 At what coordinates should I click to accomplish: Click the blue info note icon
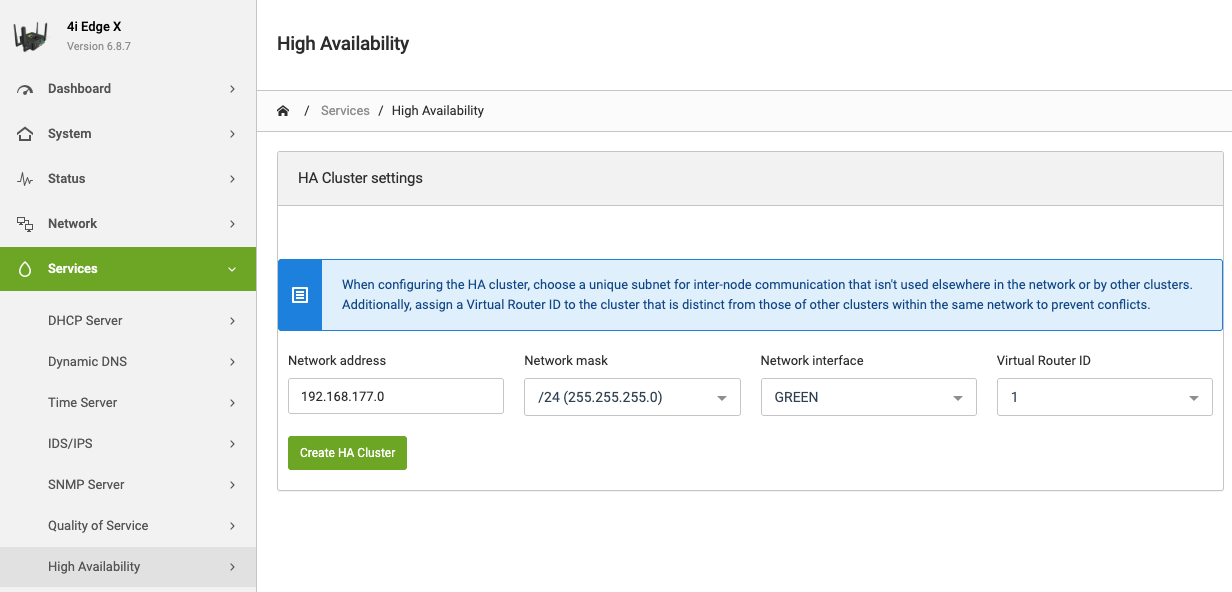tap(300, 295)
